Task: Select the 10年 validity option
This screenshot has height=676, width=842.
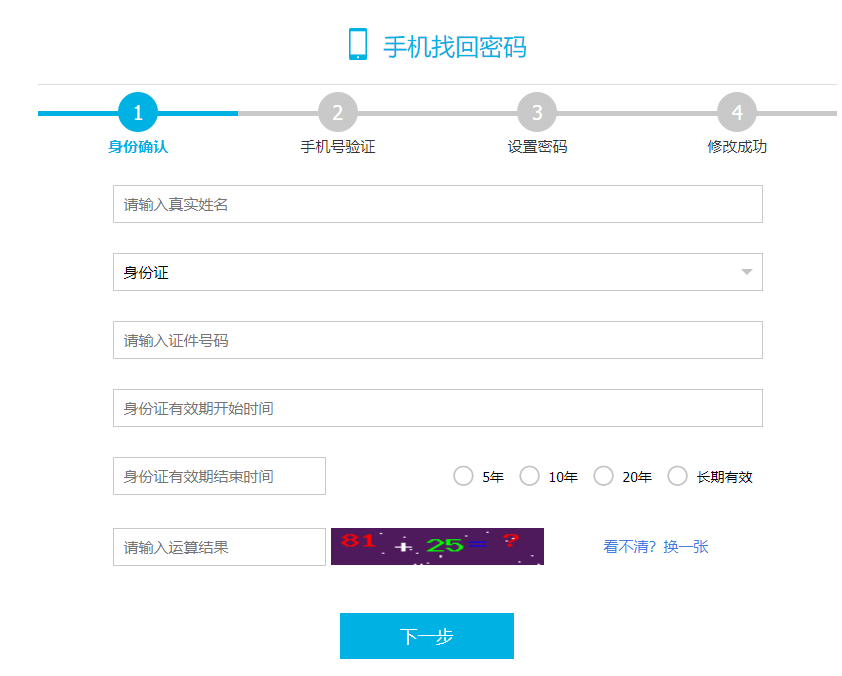Action: click(x=529, y=476)
